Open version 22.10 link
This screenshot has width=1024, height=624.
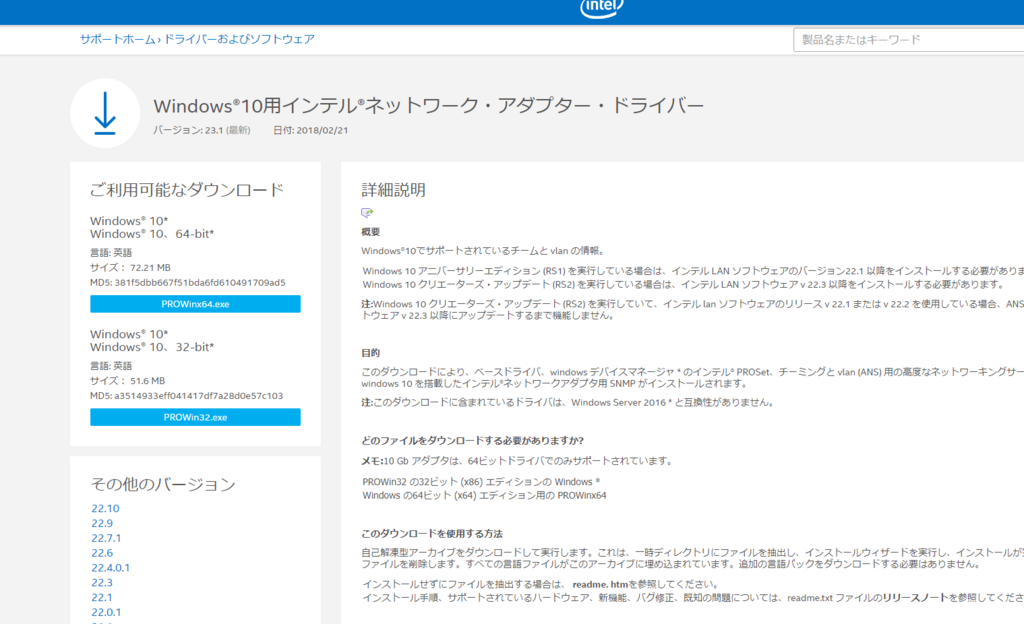105,508
